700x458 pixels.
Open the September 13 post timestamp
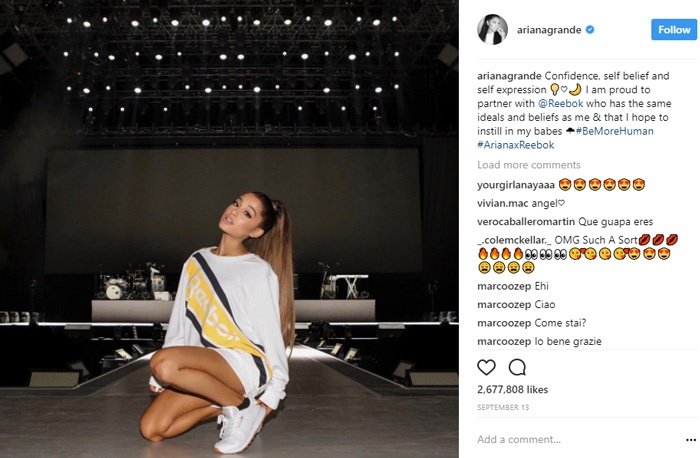coord(503,407)
